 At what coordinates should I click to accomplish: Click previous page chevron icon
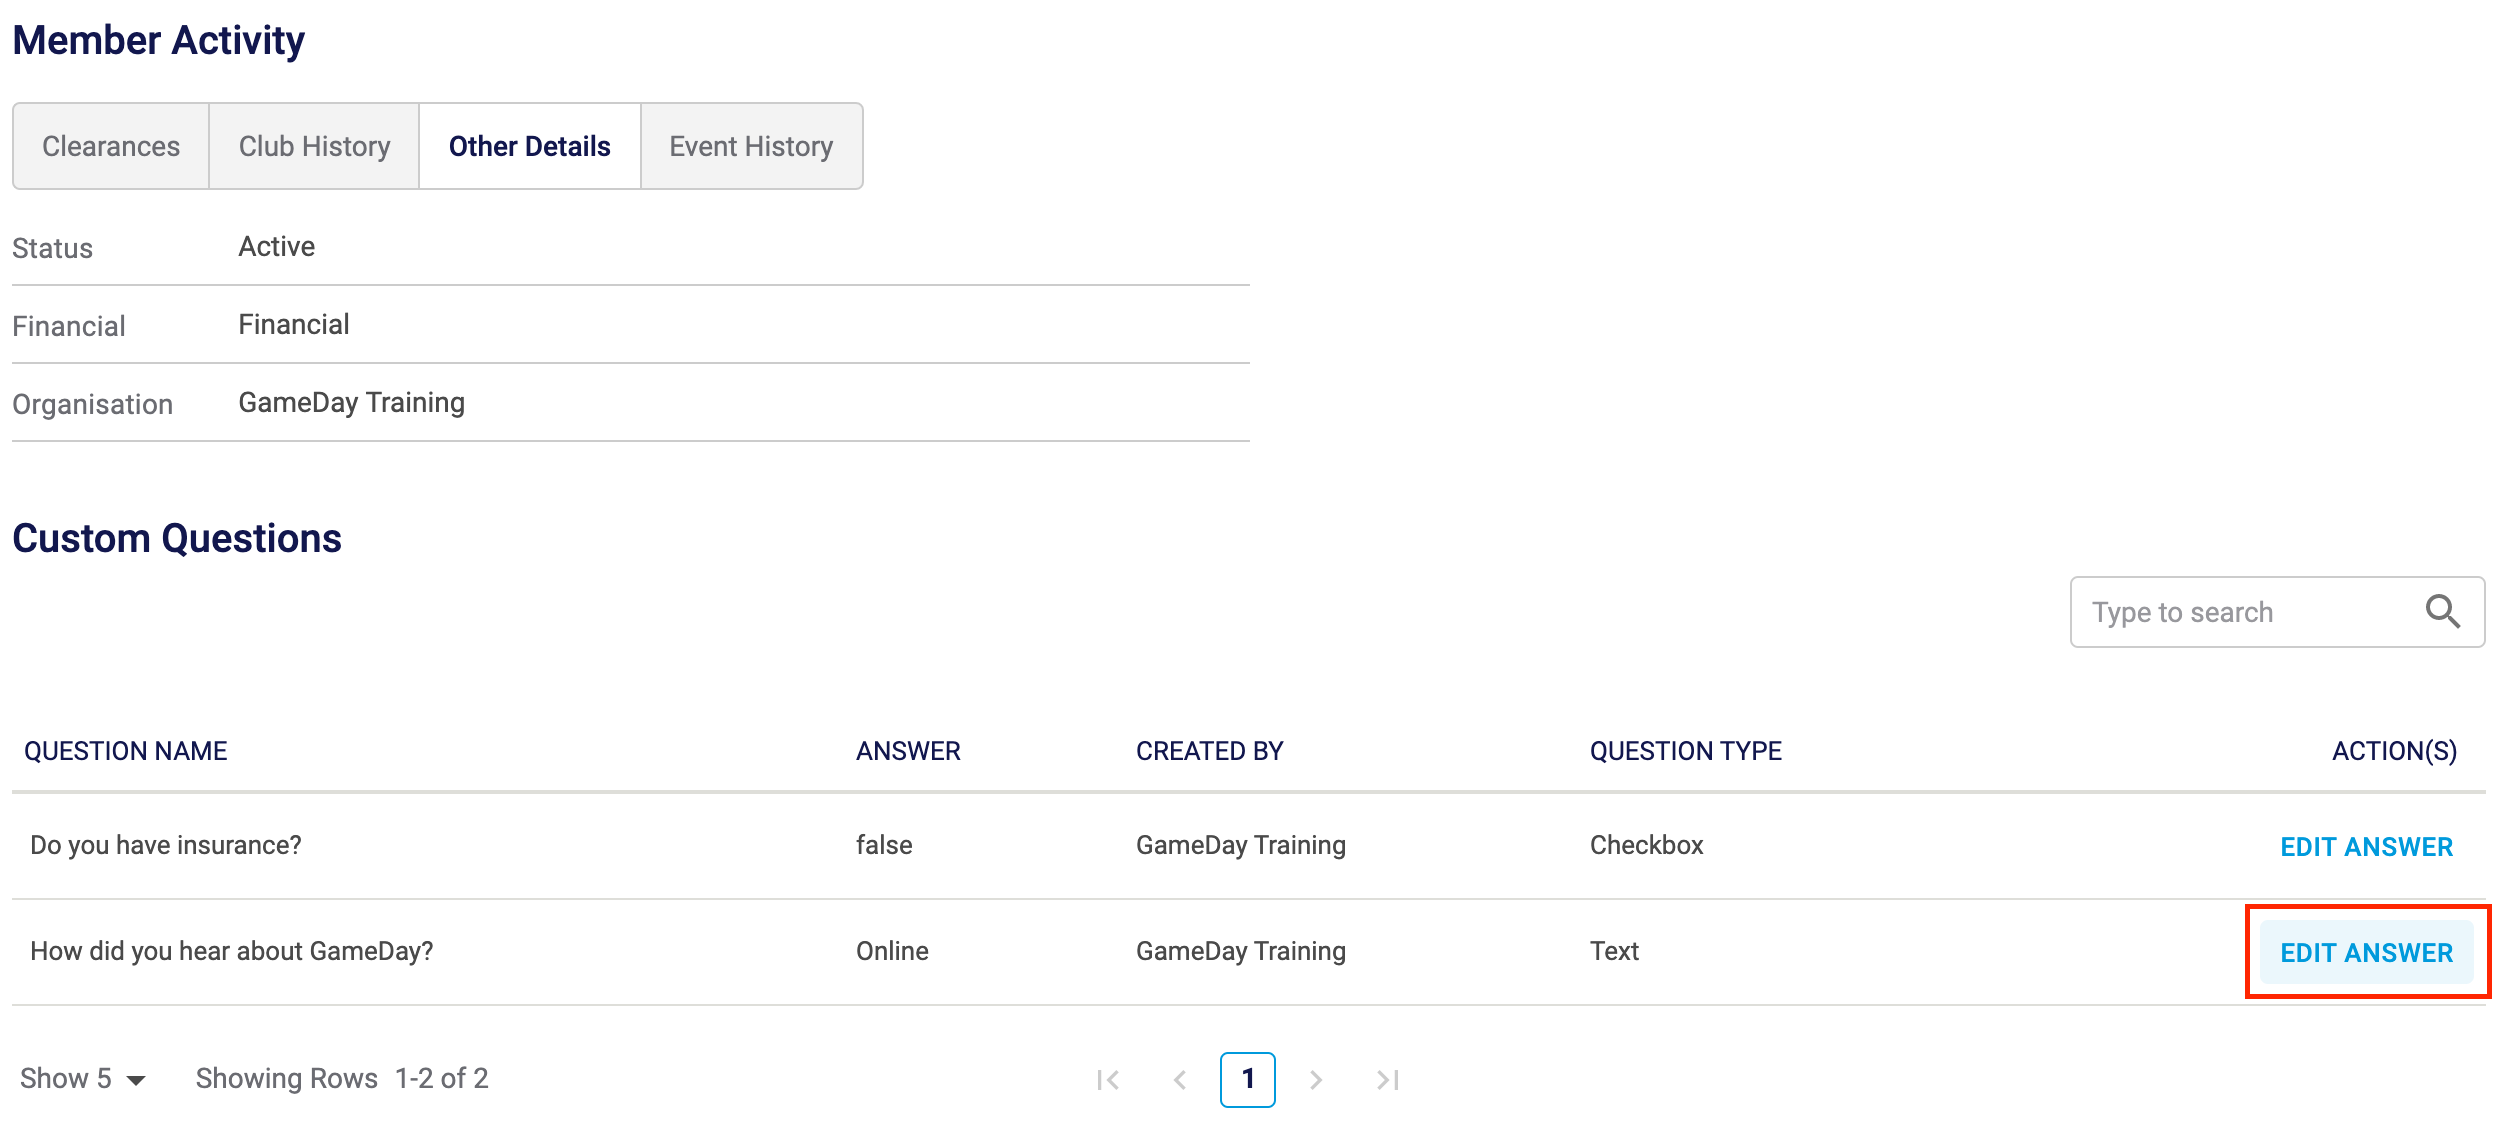[x=1180, y=1080]
